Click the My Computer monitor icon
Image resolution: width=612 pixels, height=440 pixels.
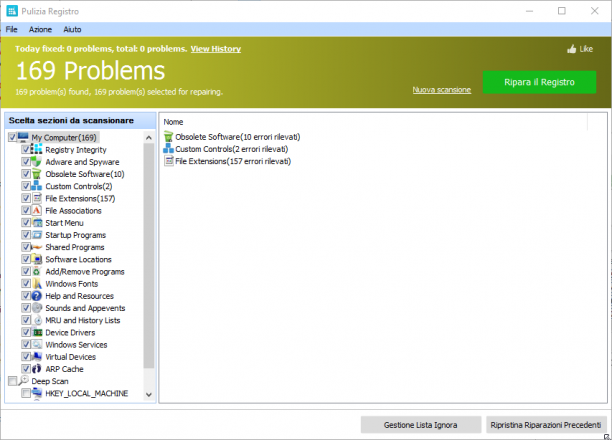tap(23, 137)
